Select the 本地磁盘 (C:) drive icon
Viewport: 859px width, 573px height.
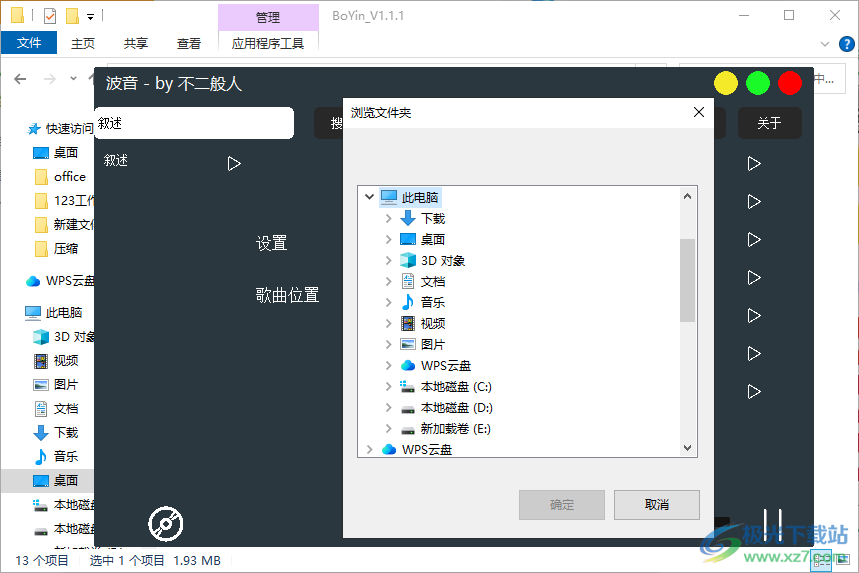[x=407, y=387]
